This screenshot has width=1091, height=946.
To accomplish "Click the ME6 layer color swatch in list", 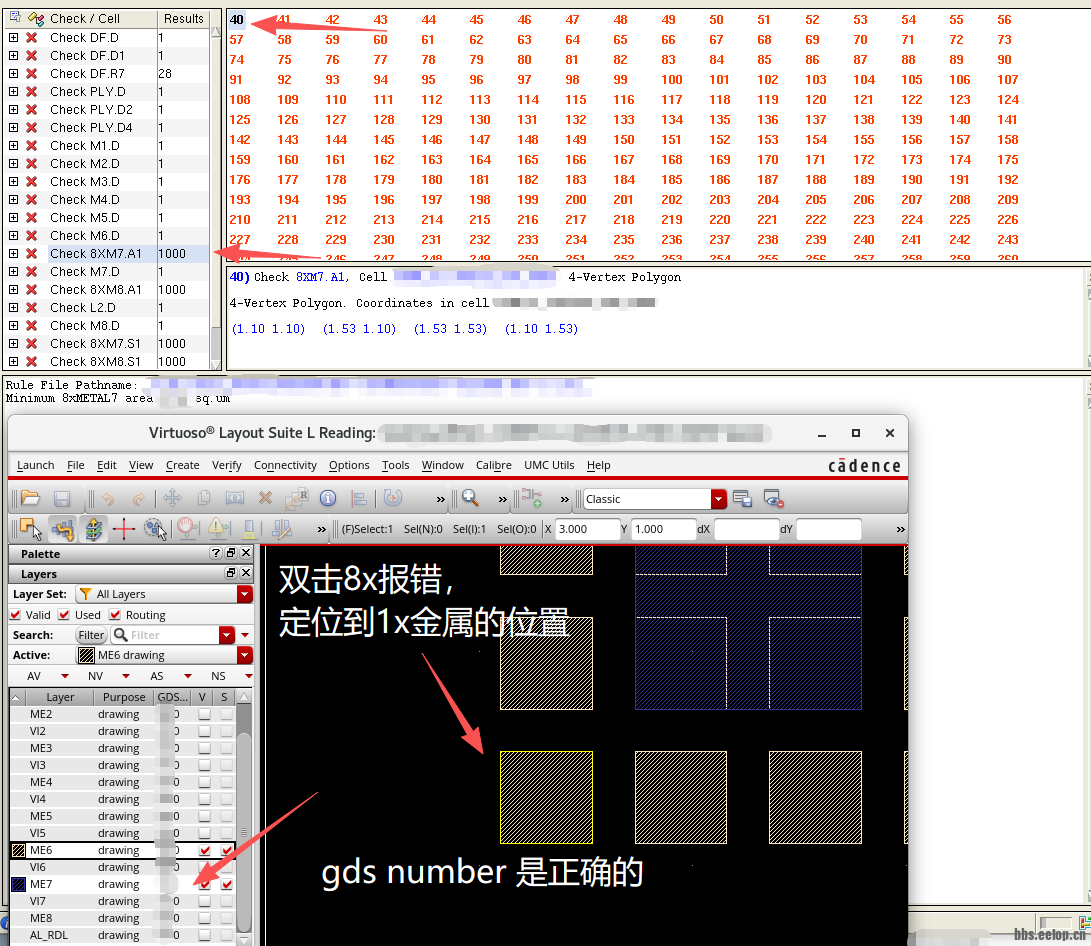I will click(19, 850).
